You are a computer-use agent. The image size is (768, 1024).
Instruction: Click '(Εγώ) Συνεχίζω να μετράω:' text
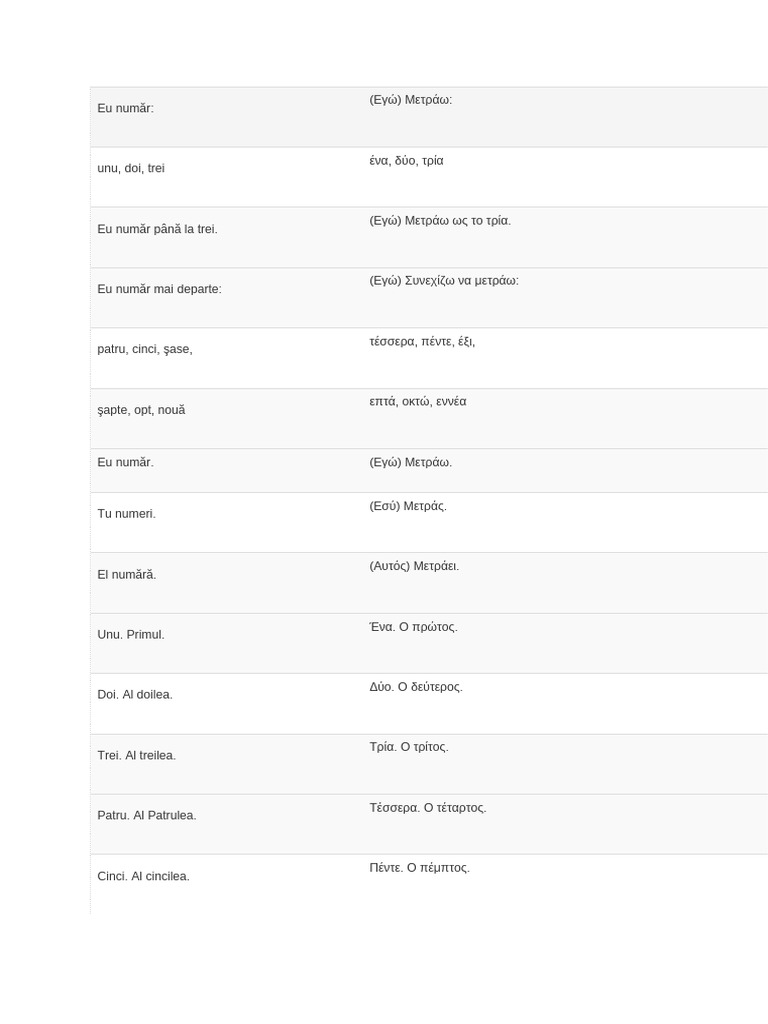[444, 281]
